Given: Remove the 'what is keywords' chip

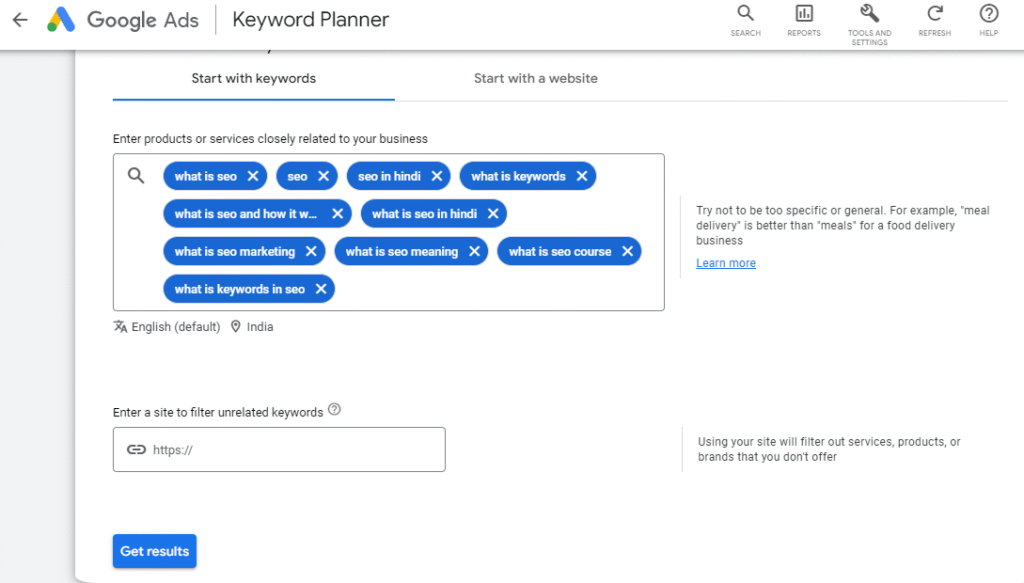Looking at the screenshot, I should pyautogui.click(x=582, y=176).
